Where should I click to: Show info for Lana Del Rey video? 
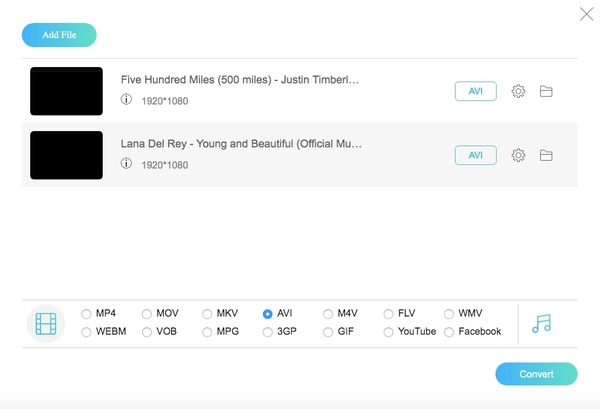tap(127, 163)
